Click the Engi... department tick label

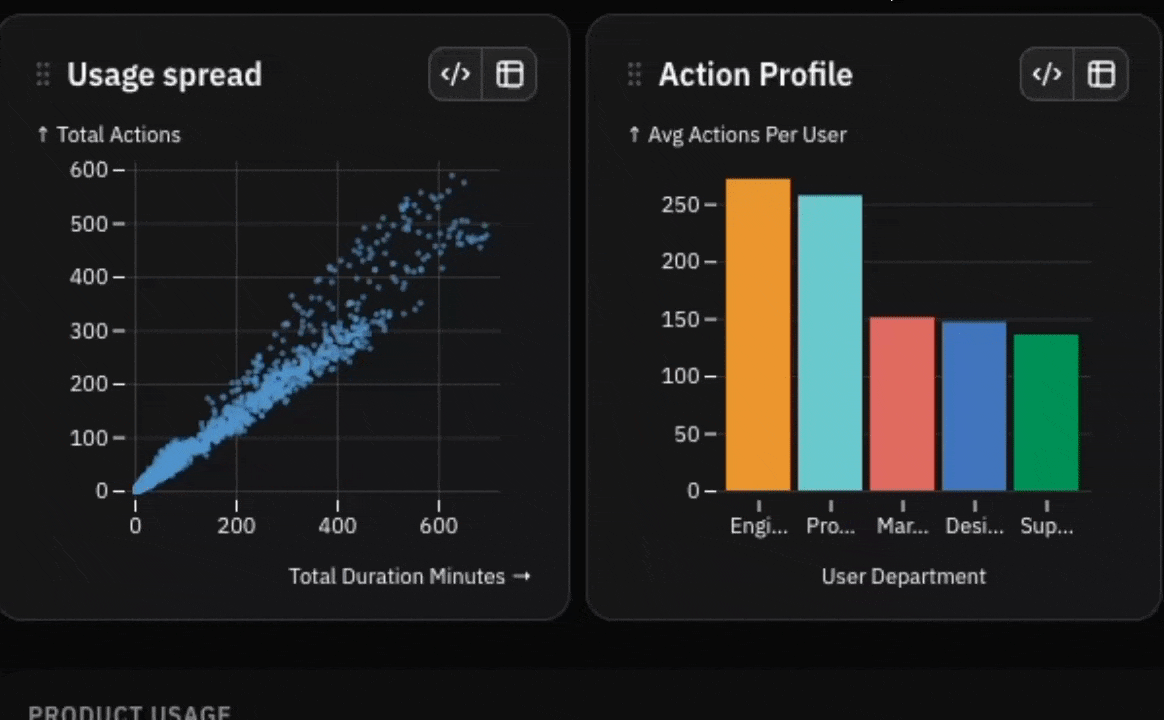(758, 526)
